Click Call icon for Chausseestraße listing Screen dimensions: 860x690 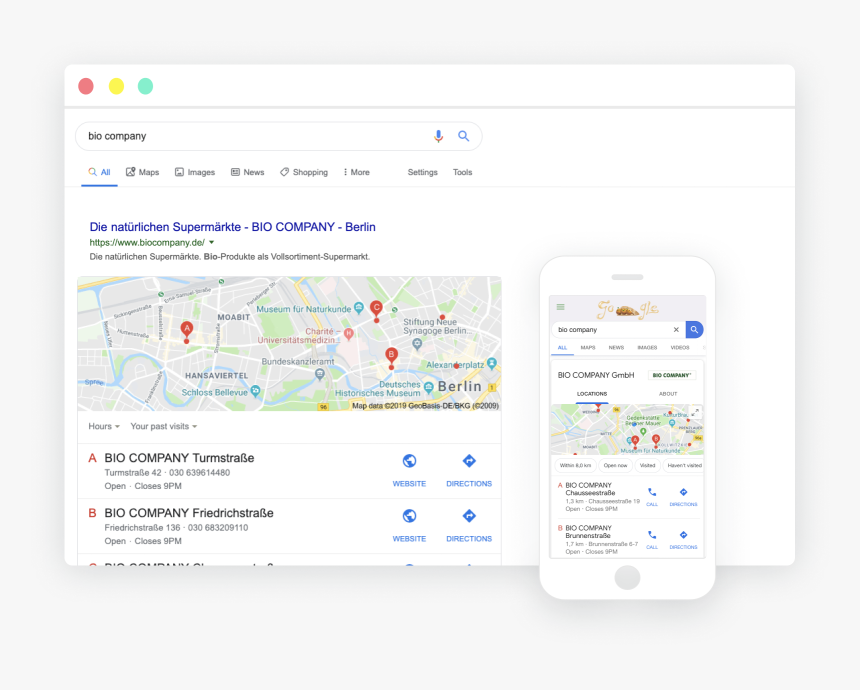[x=652, y=492]
